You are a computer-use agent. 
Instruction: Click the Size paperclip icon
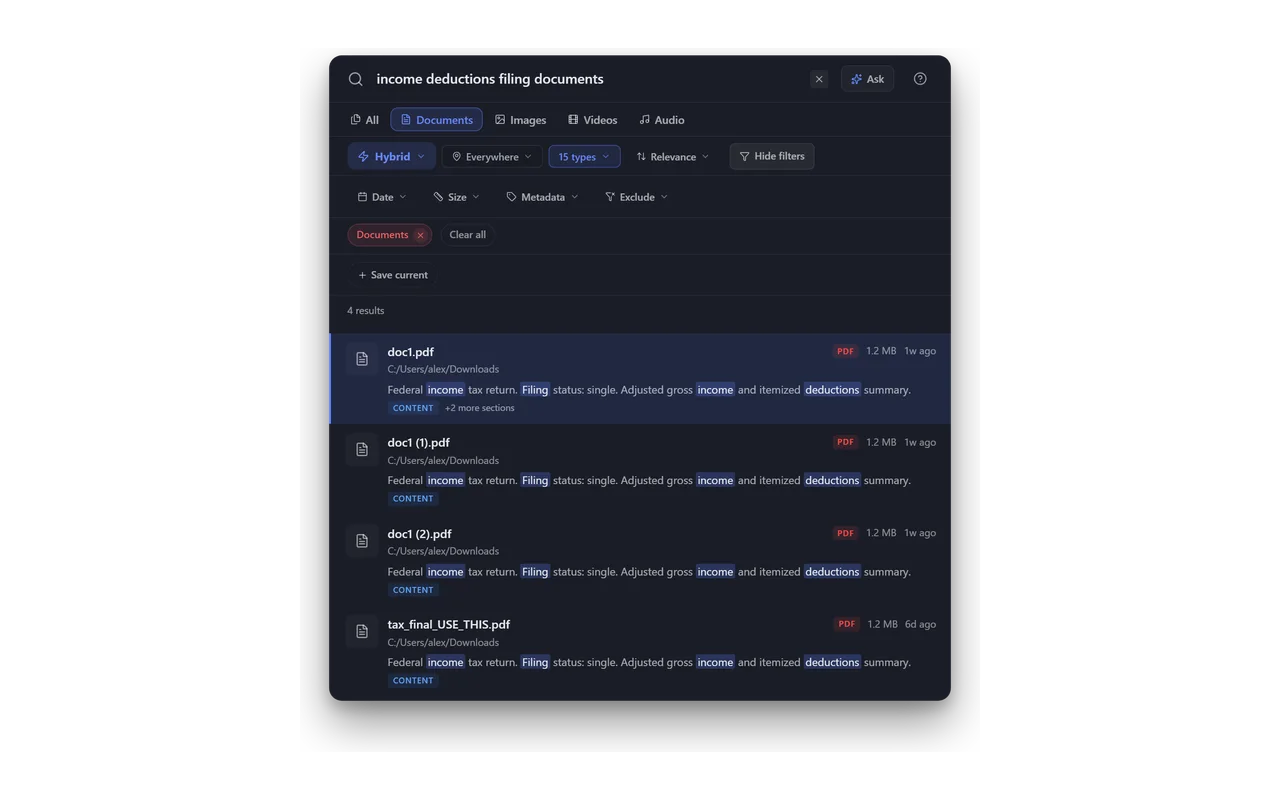(438, 197)
